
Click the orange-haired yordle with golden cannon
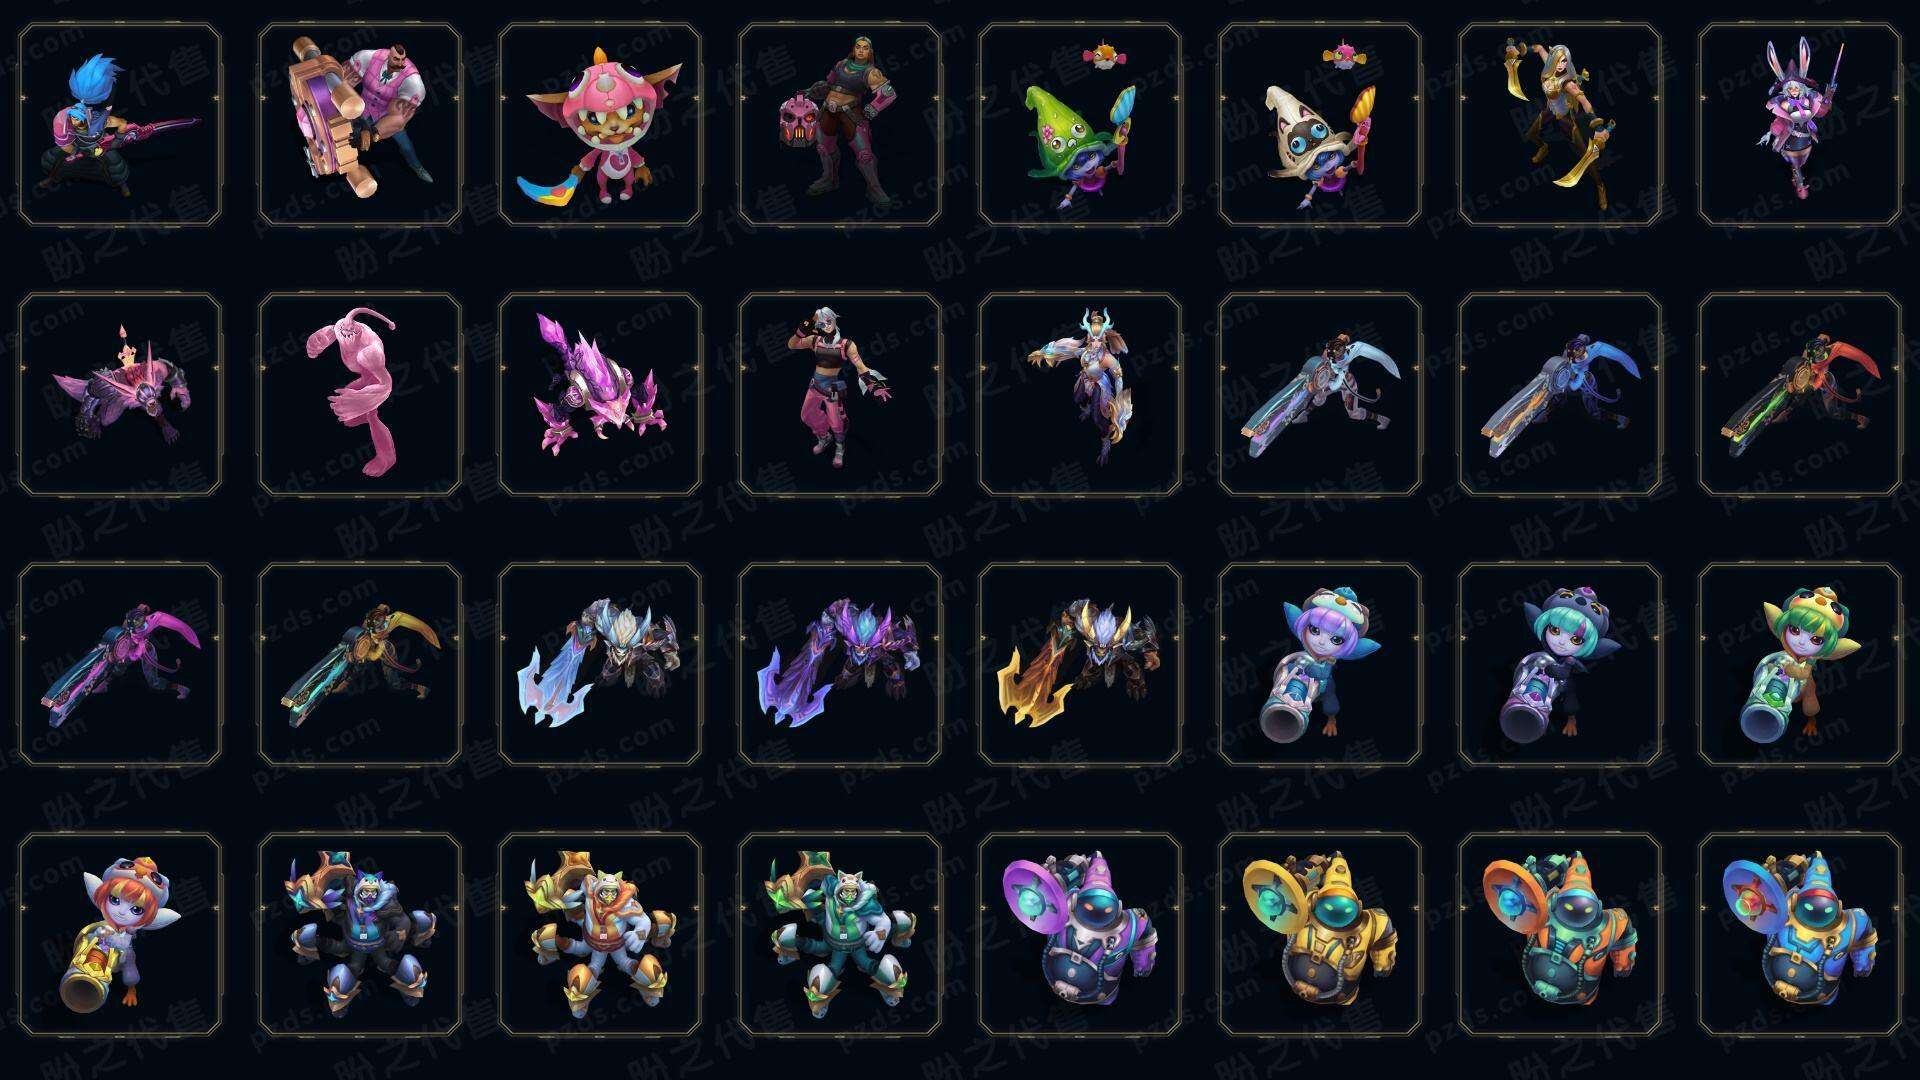(120, 934)
